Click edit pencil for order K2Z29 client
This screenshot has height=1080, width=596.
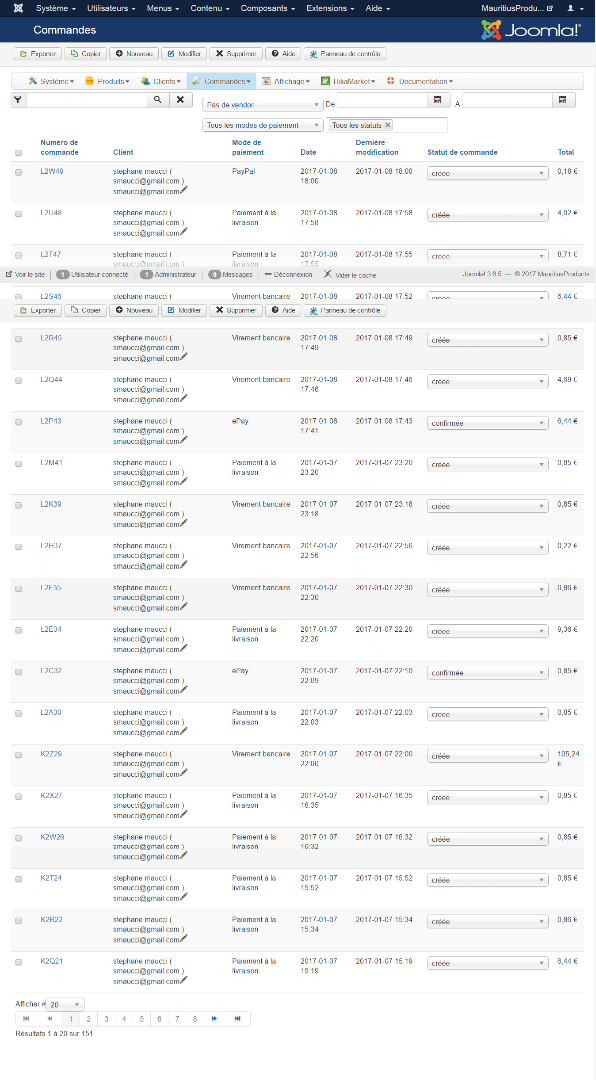point(184,773)
